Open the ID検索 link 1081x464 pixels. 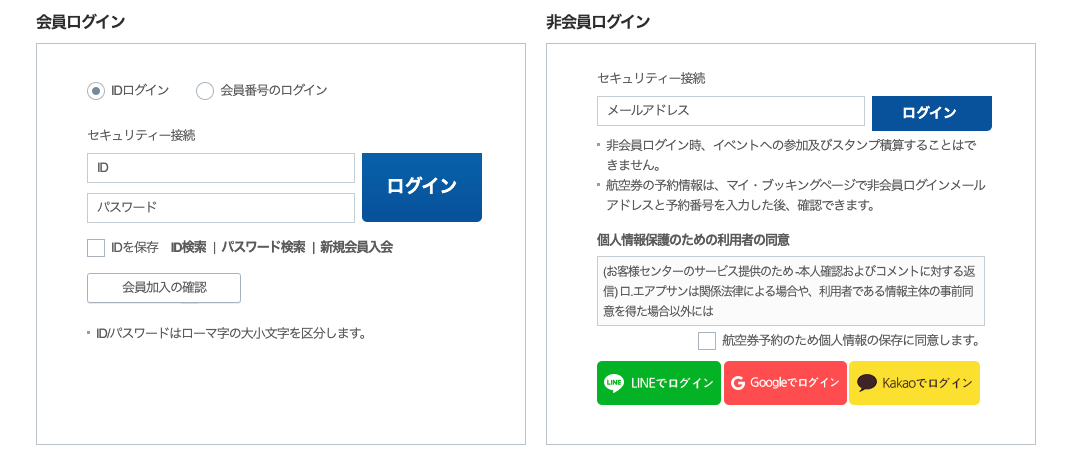click(188, 247)
